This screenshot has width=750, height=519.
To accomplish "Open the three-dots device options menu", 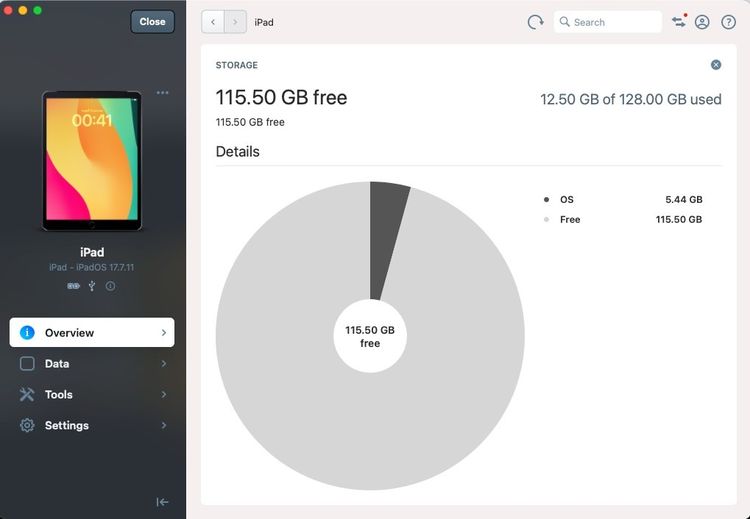I will 163,92.
